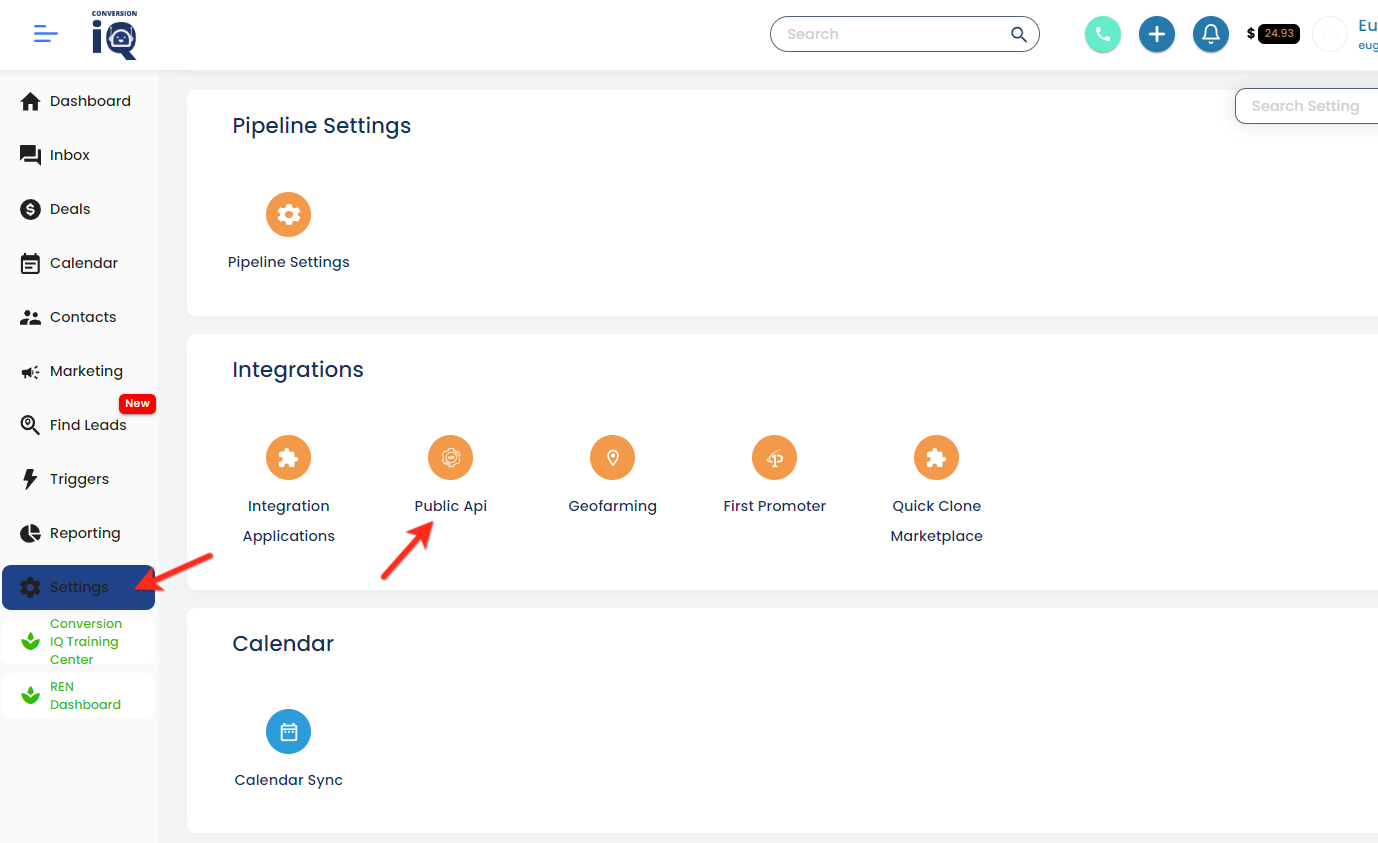Open the Quick Clone Marketplace puzzle icon
This screenshot has width=1378, height=843.
click(x=937, y=458)
